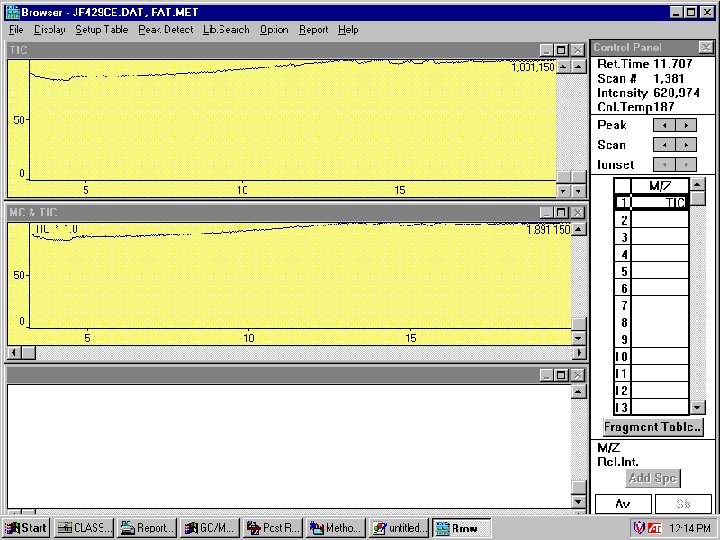Screen dimensions: 720x540
Task: Switch to Report taskbar window
Action: 146,528
